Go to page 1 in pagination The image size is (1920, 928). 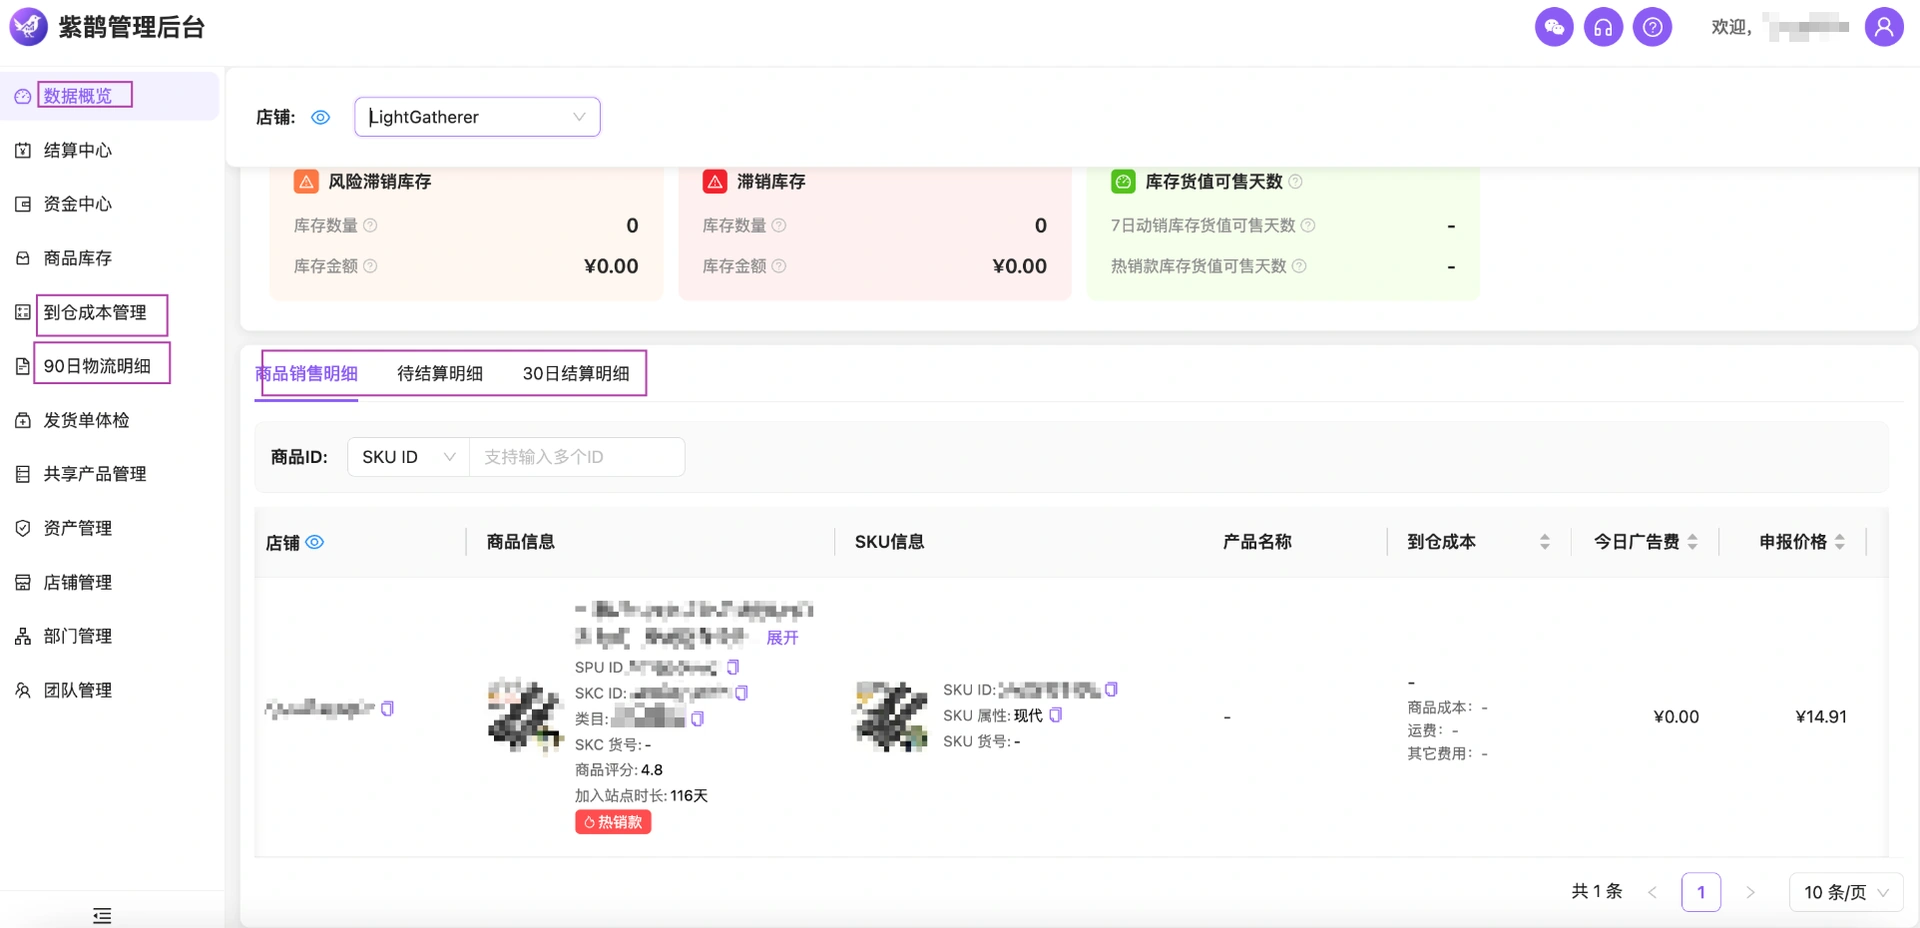coord(1701,892)
